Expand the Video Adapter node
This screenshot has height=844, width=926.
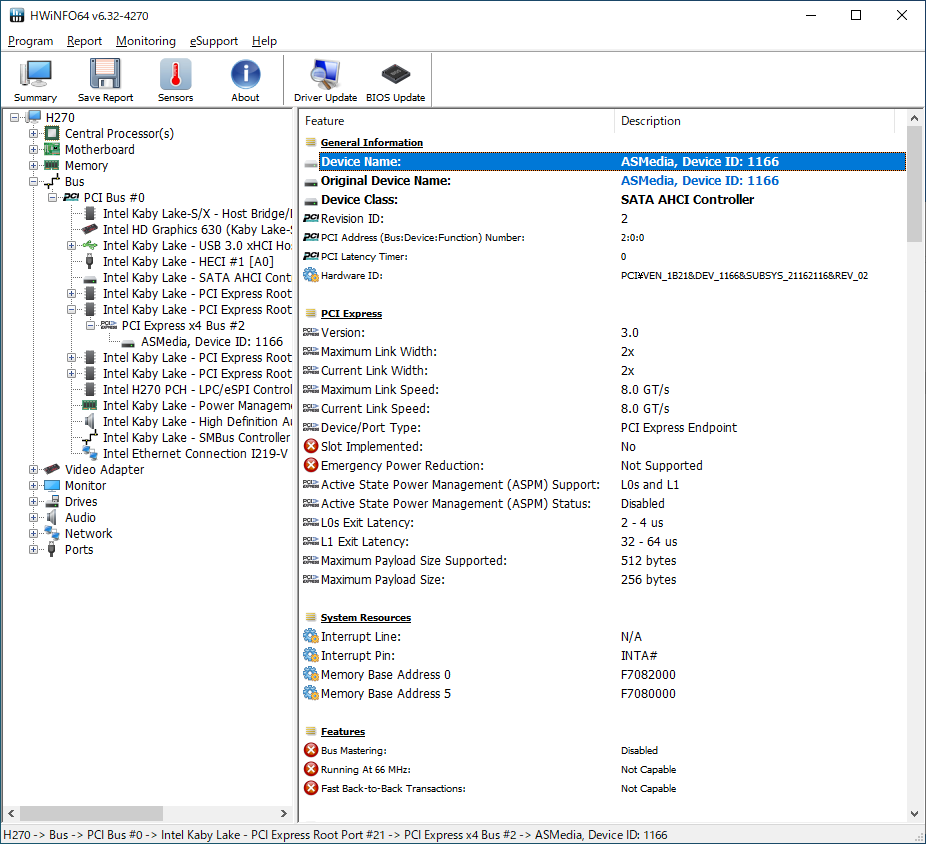(34, 470)
